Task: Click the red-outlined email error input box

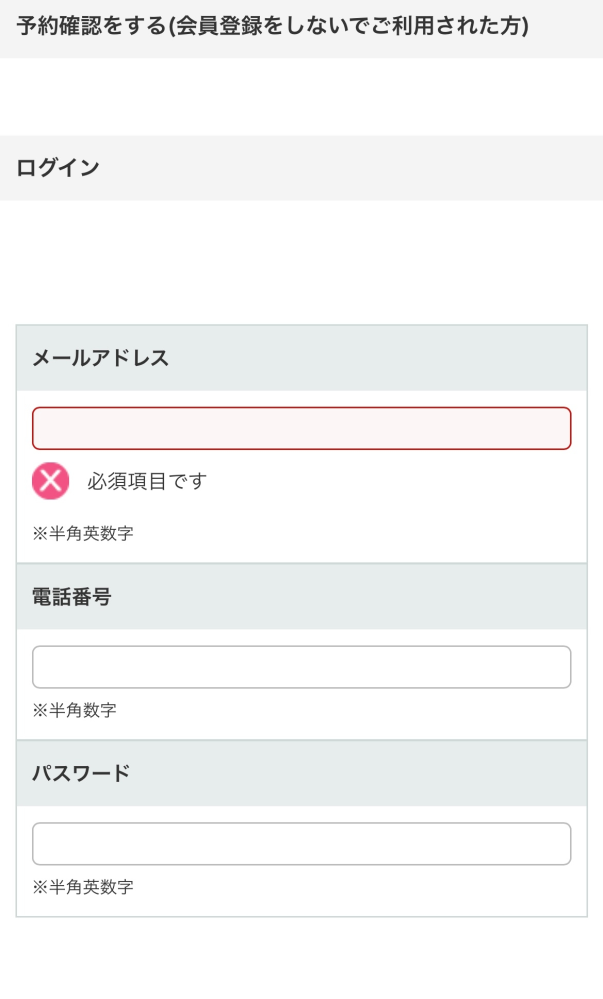Action: [301, 427]
